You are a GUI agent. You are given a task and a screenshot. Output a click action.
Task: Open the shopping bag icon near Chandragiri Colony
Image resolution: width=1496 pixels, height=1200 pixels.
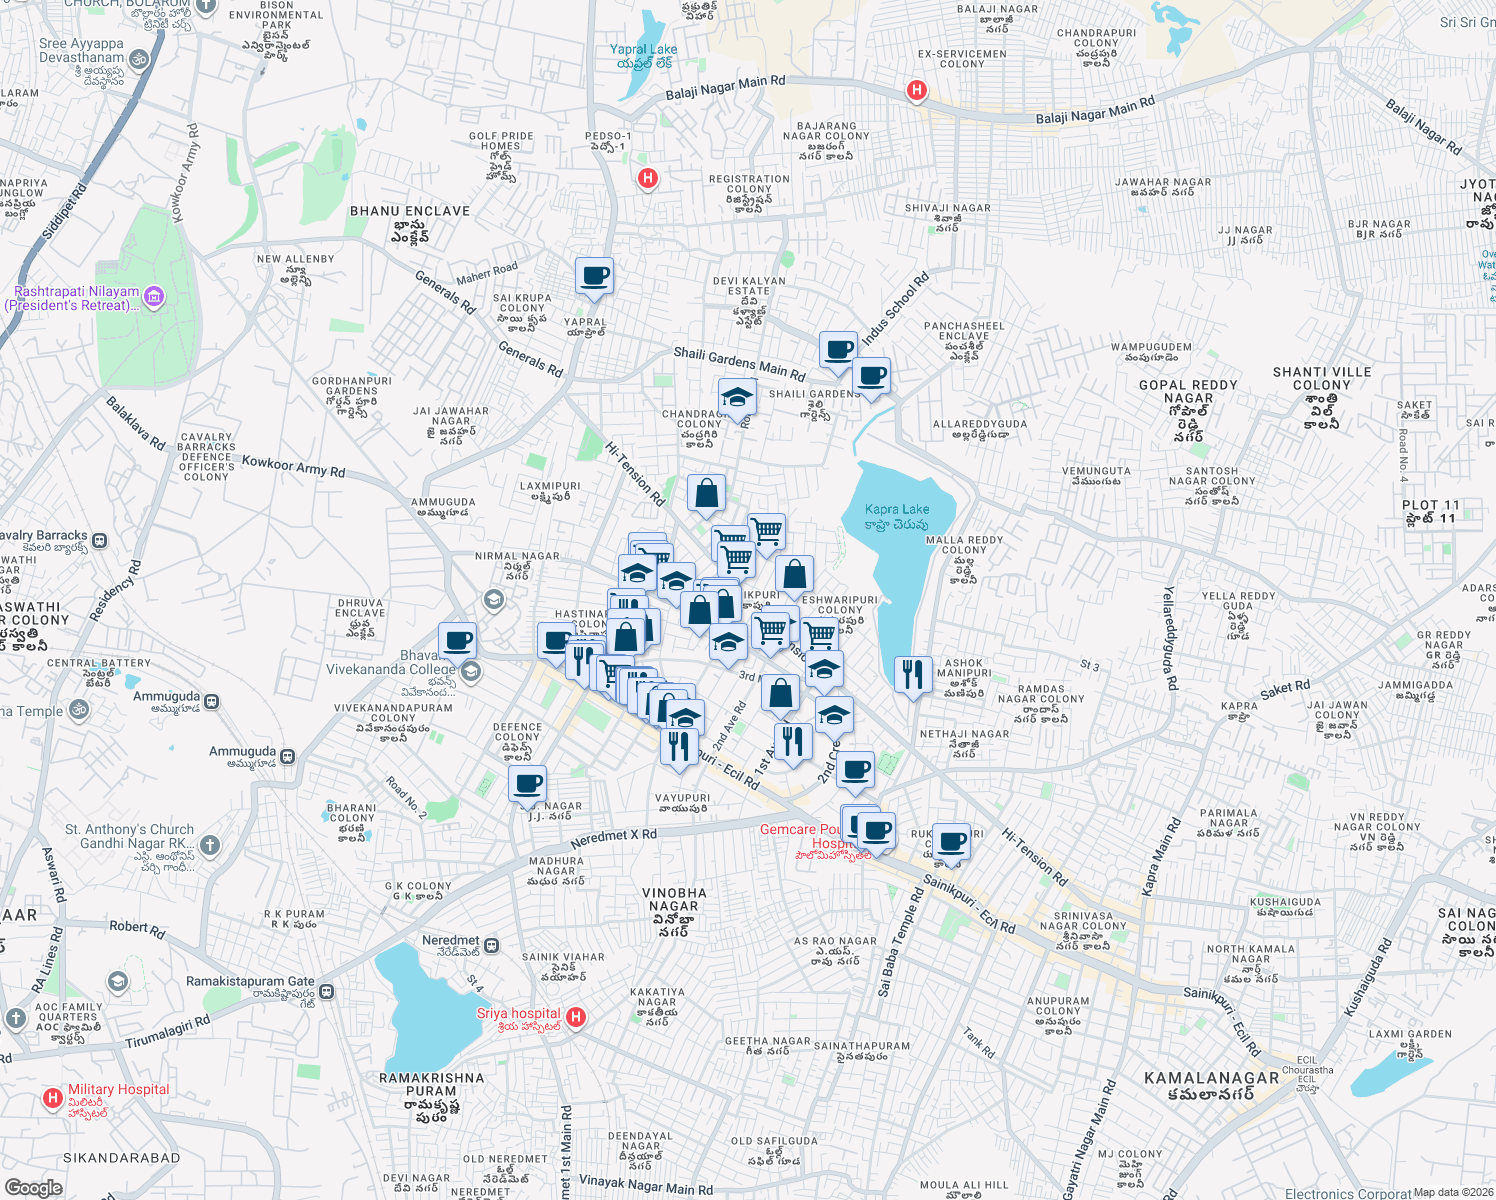tap(706, 494)
